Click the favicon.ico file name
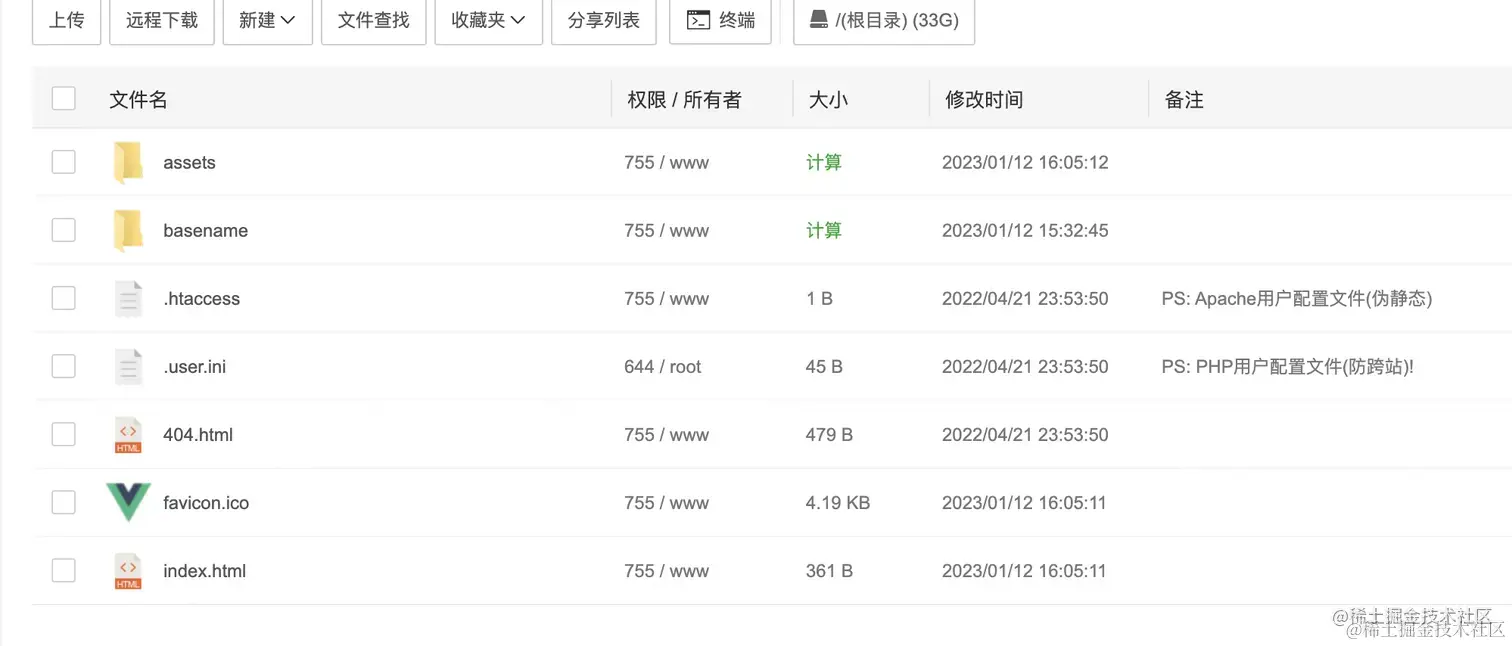This screenshot has height=646, width=1512. pyautogui.click(x=206, y=503)
